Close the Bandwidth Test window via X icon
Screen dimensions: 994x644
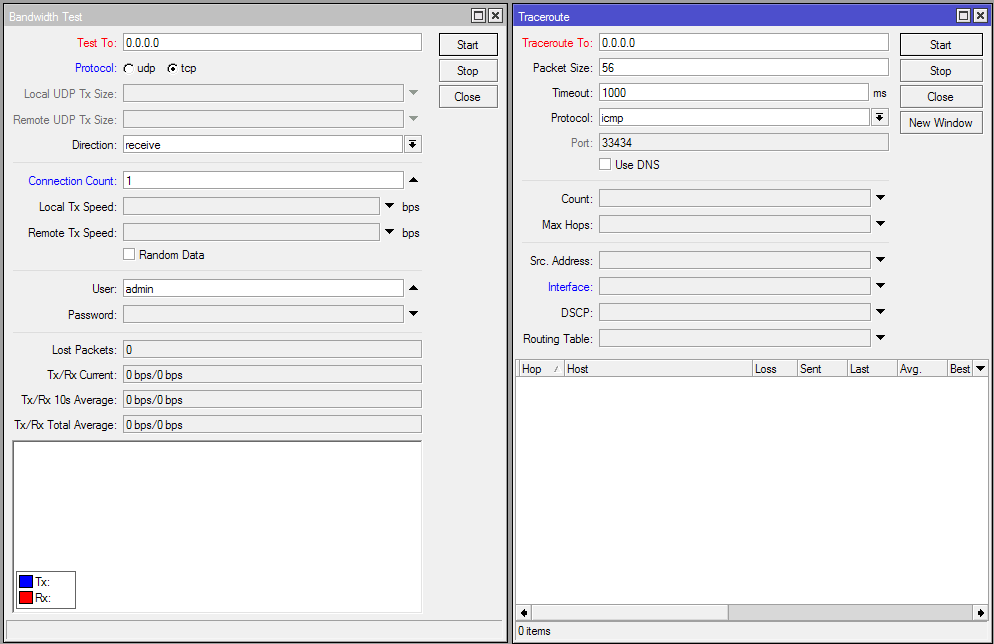point(496,16)
